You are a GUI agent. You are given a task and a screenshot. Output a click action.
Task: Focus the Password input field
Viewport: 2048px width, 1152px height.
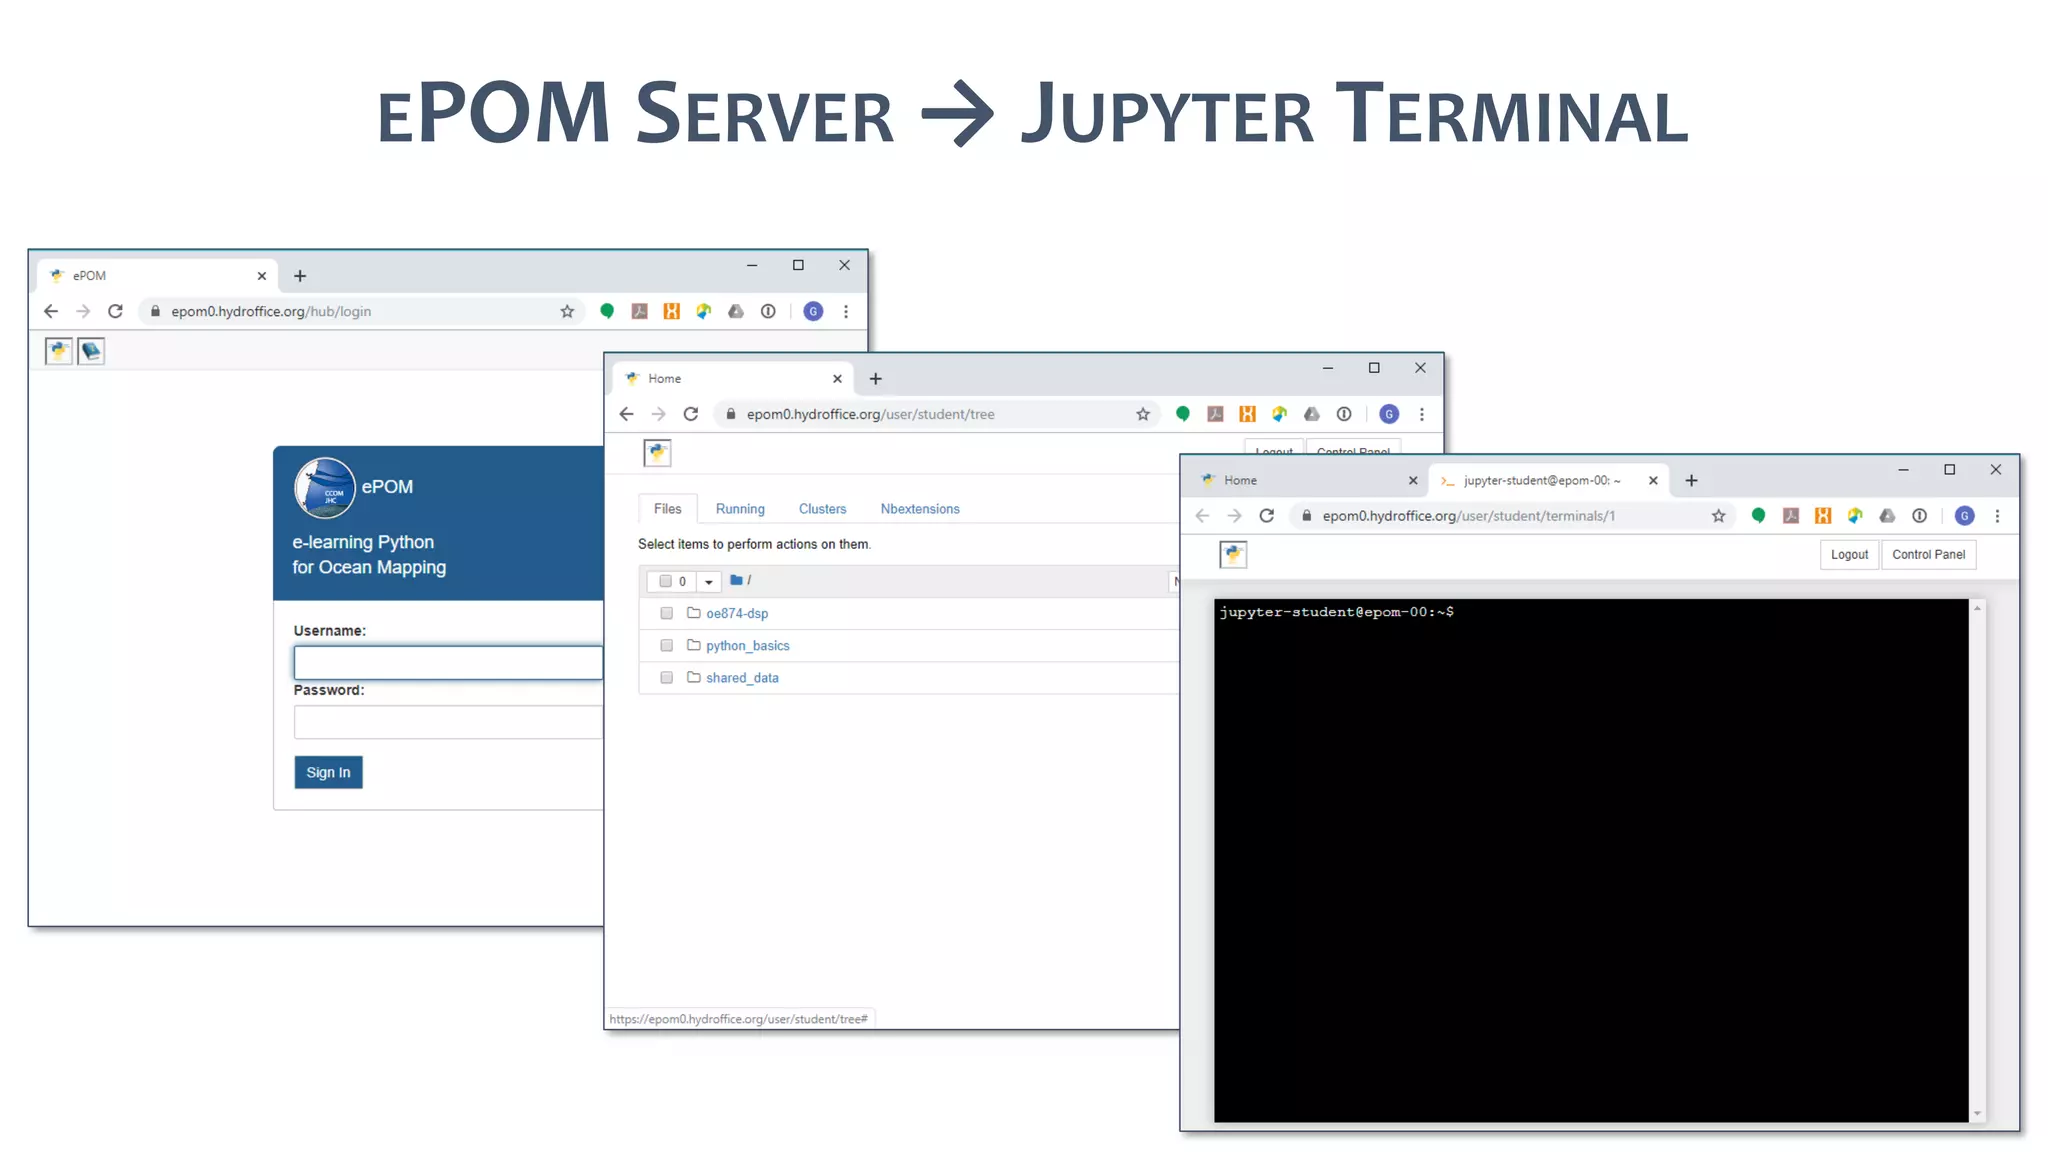(448, 722)
